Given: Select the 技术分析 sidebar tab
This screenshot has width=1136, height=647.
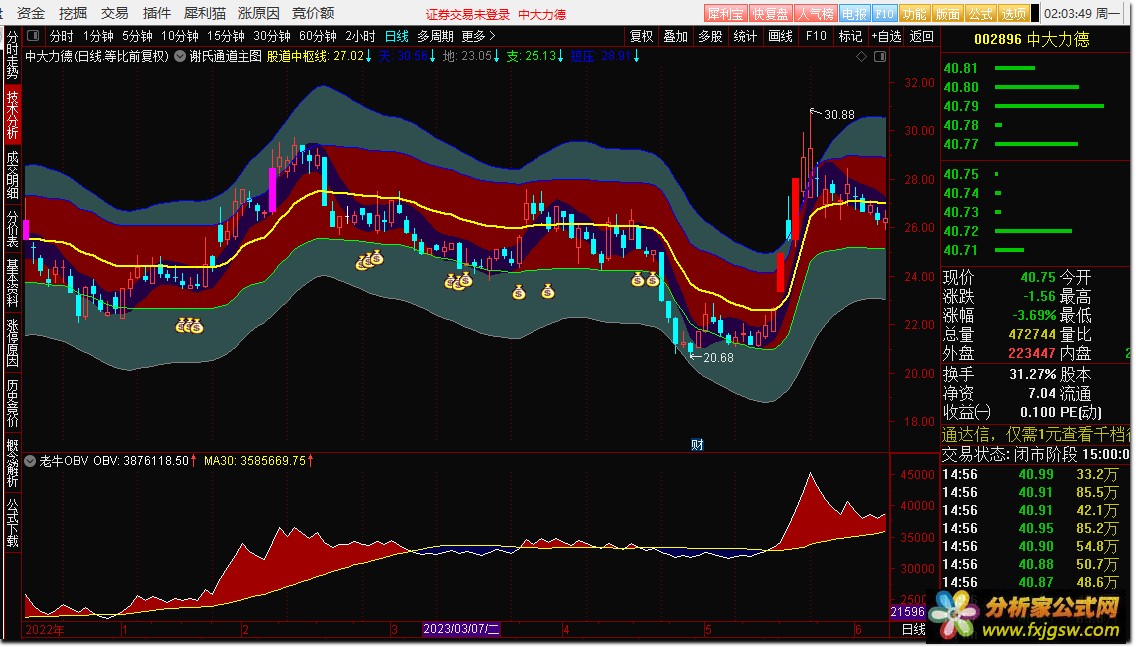Looking at the screenshot, I should [x=12, y=114].
